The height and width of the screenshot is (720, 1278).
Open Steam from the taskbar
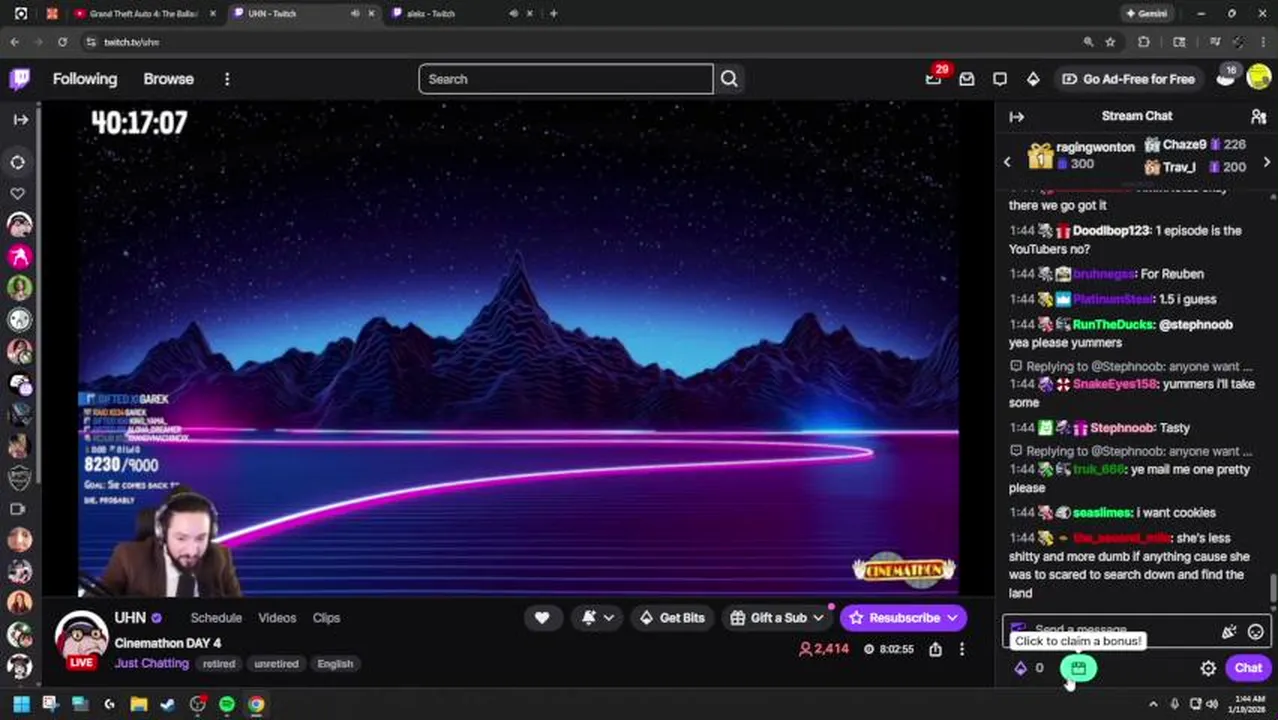point(168,704)
